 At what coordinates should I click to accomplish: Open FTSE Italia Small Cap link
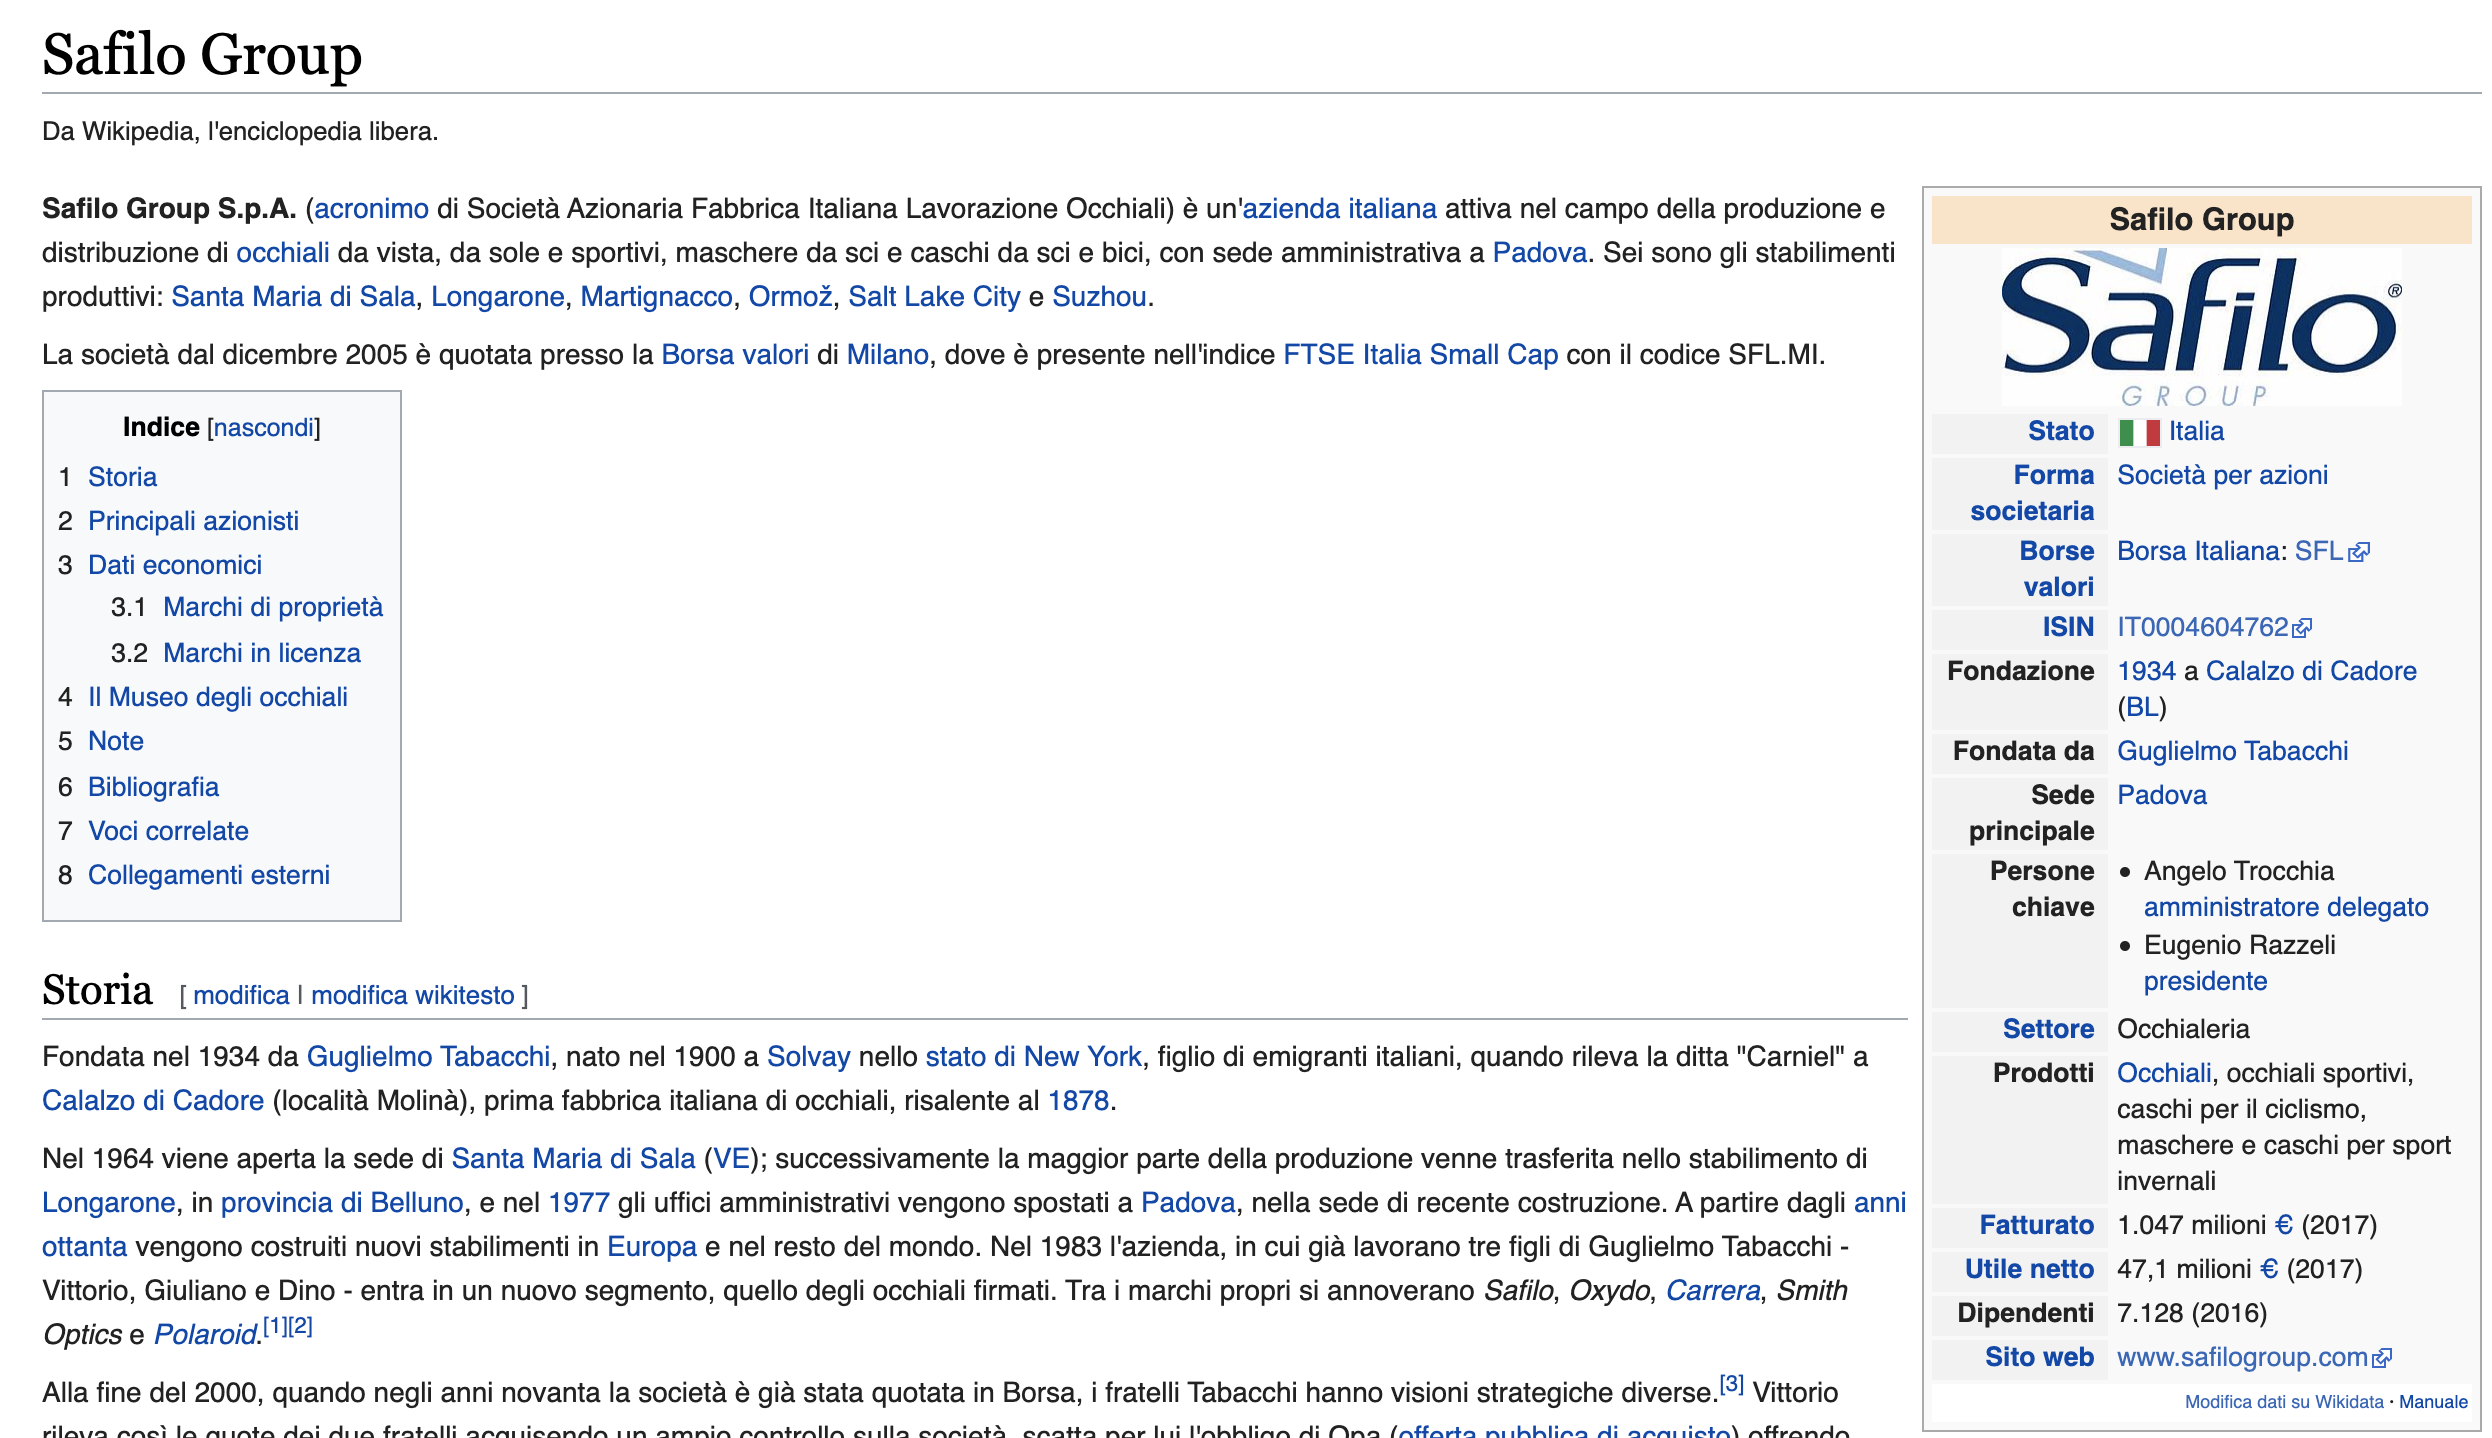click(1420, 355)
